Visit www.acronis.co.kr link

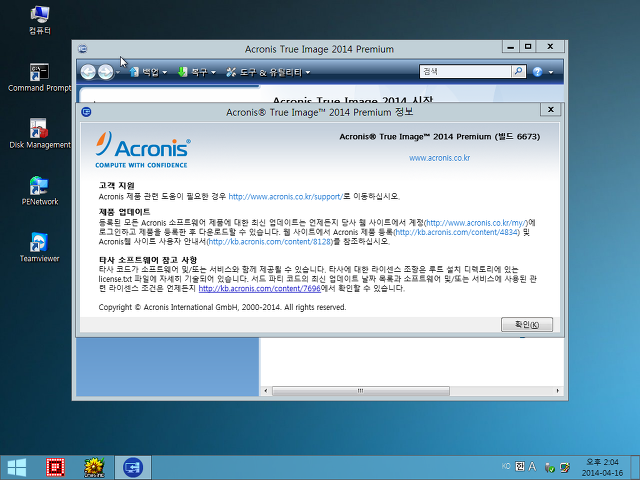pyautogui.click(x=439, y=158)
